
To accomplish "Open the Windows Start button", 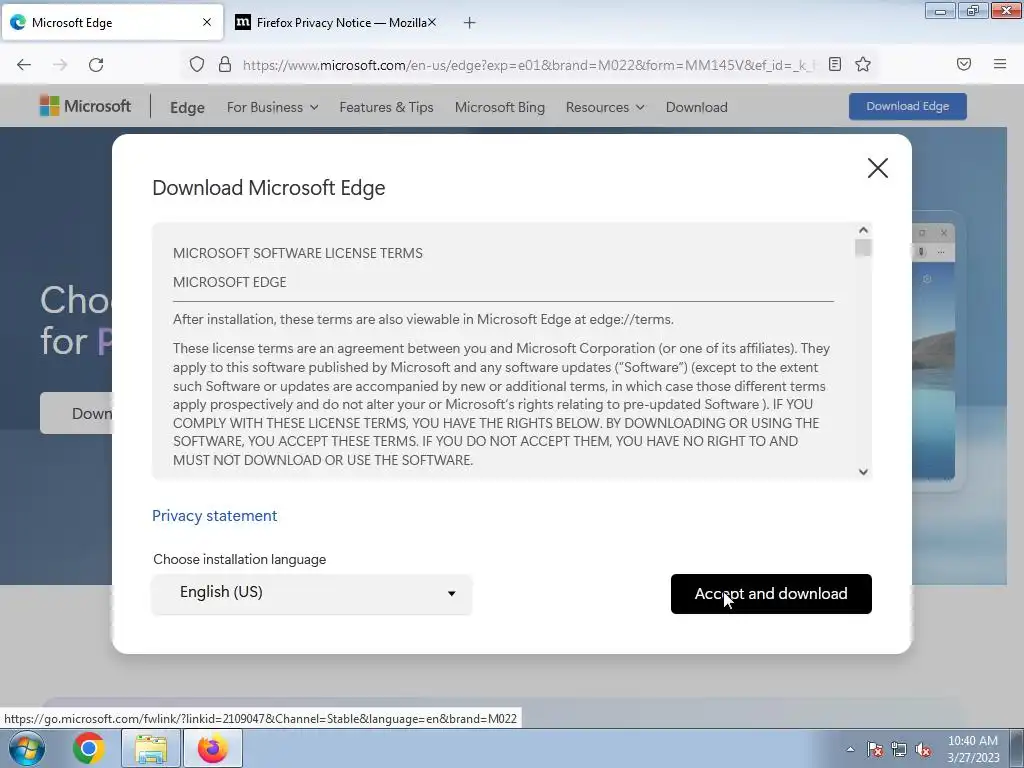I will pos(27,748).
